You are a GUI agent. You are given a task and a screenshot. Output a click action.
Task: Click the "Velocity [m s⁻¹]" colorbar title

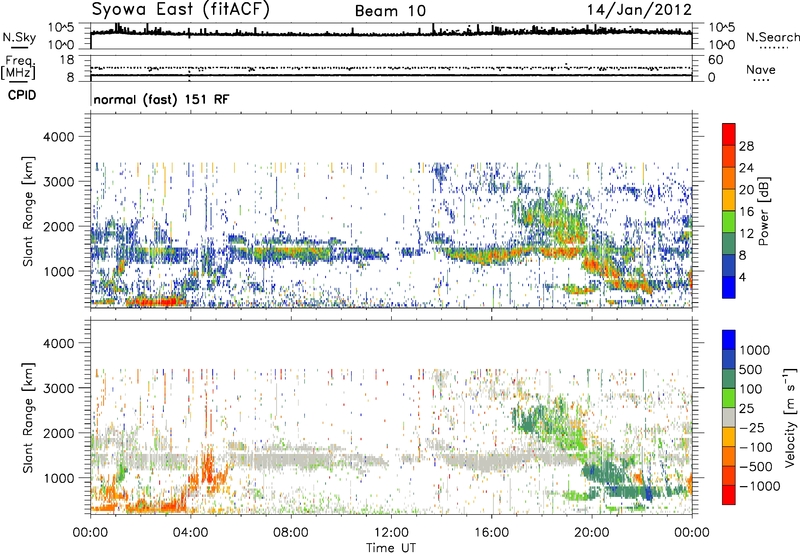click(x=790, y=417)
